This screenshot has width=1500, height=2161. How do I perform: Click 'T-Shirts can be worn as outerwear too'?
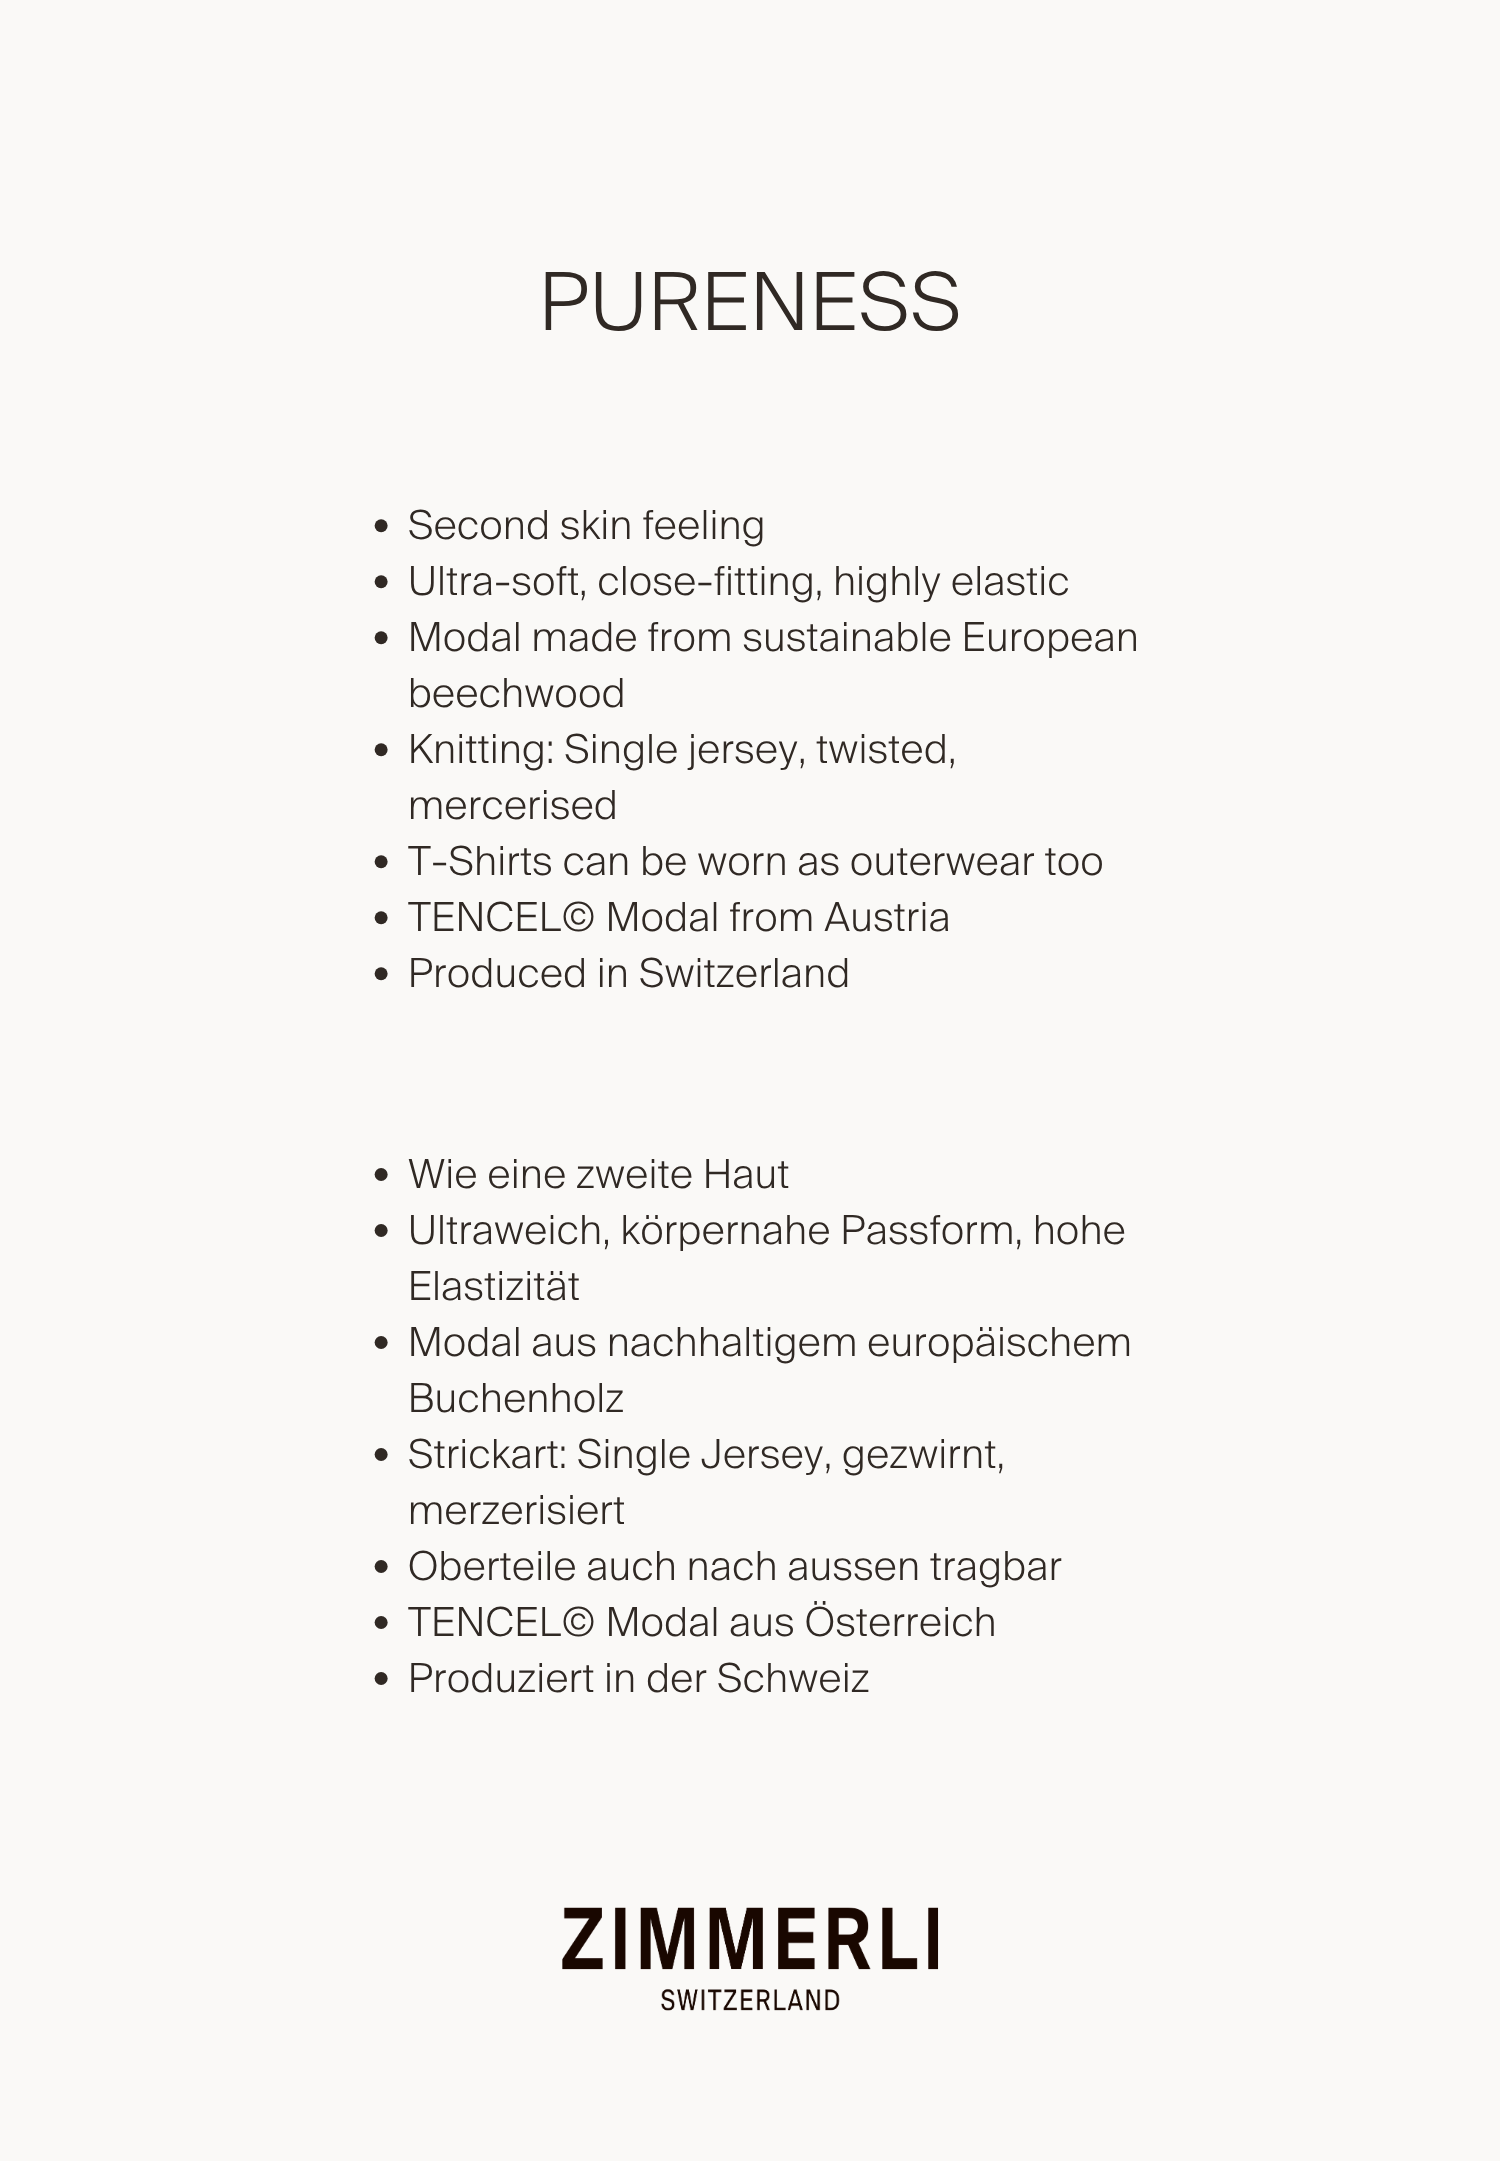point(755,861)
